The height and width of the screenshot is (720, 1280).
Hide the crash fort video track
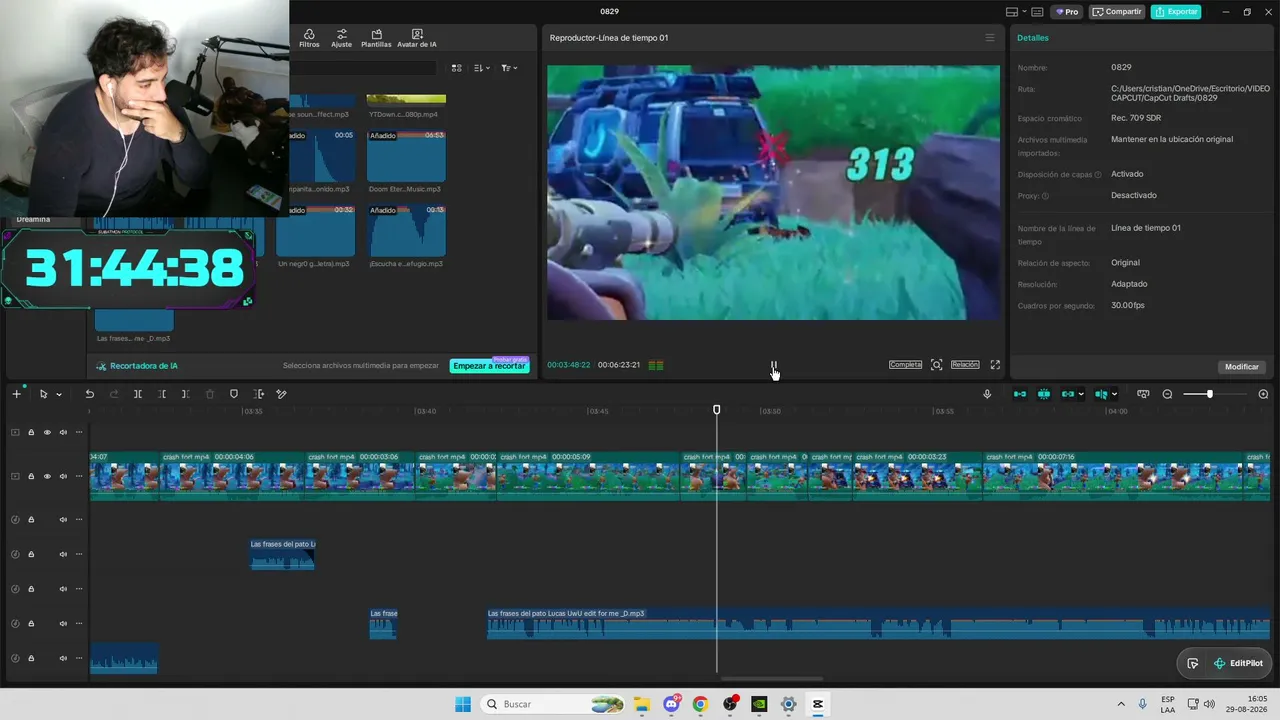tap(47, 476)
